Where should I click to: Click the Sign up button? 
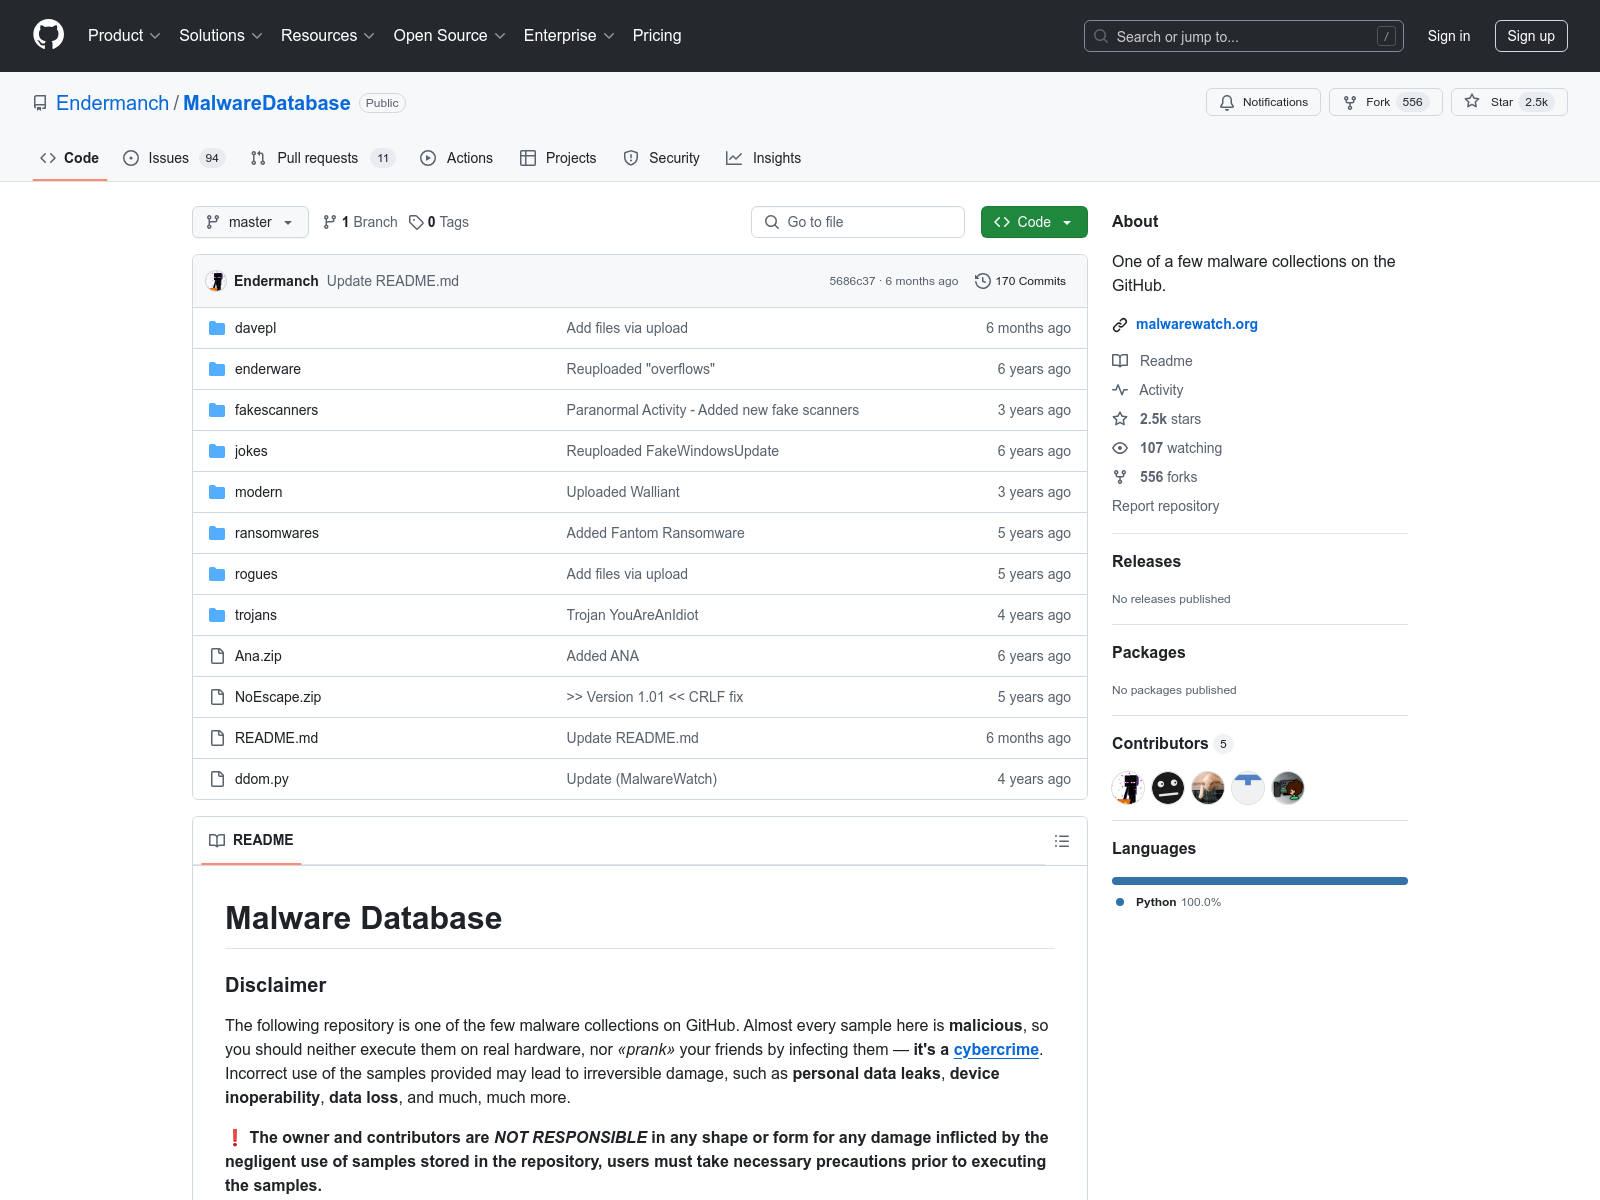pyautogui.click(x=1531, y=36)
